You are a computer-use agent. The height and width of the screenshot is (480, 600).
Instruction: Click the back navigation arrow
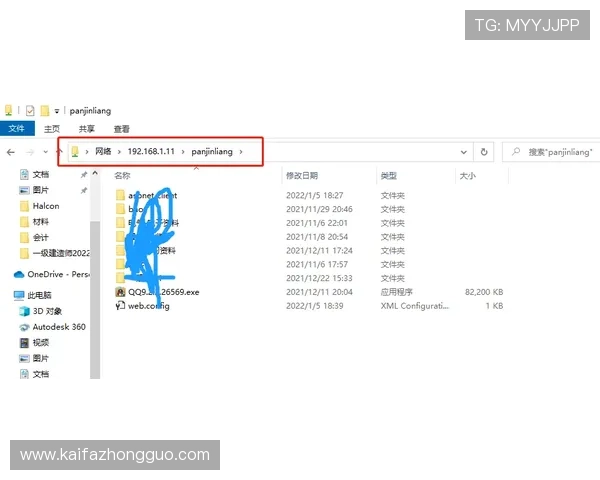pos(11,152)
